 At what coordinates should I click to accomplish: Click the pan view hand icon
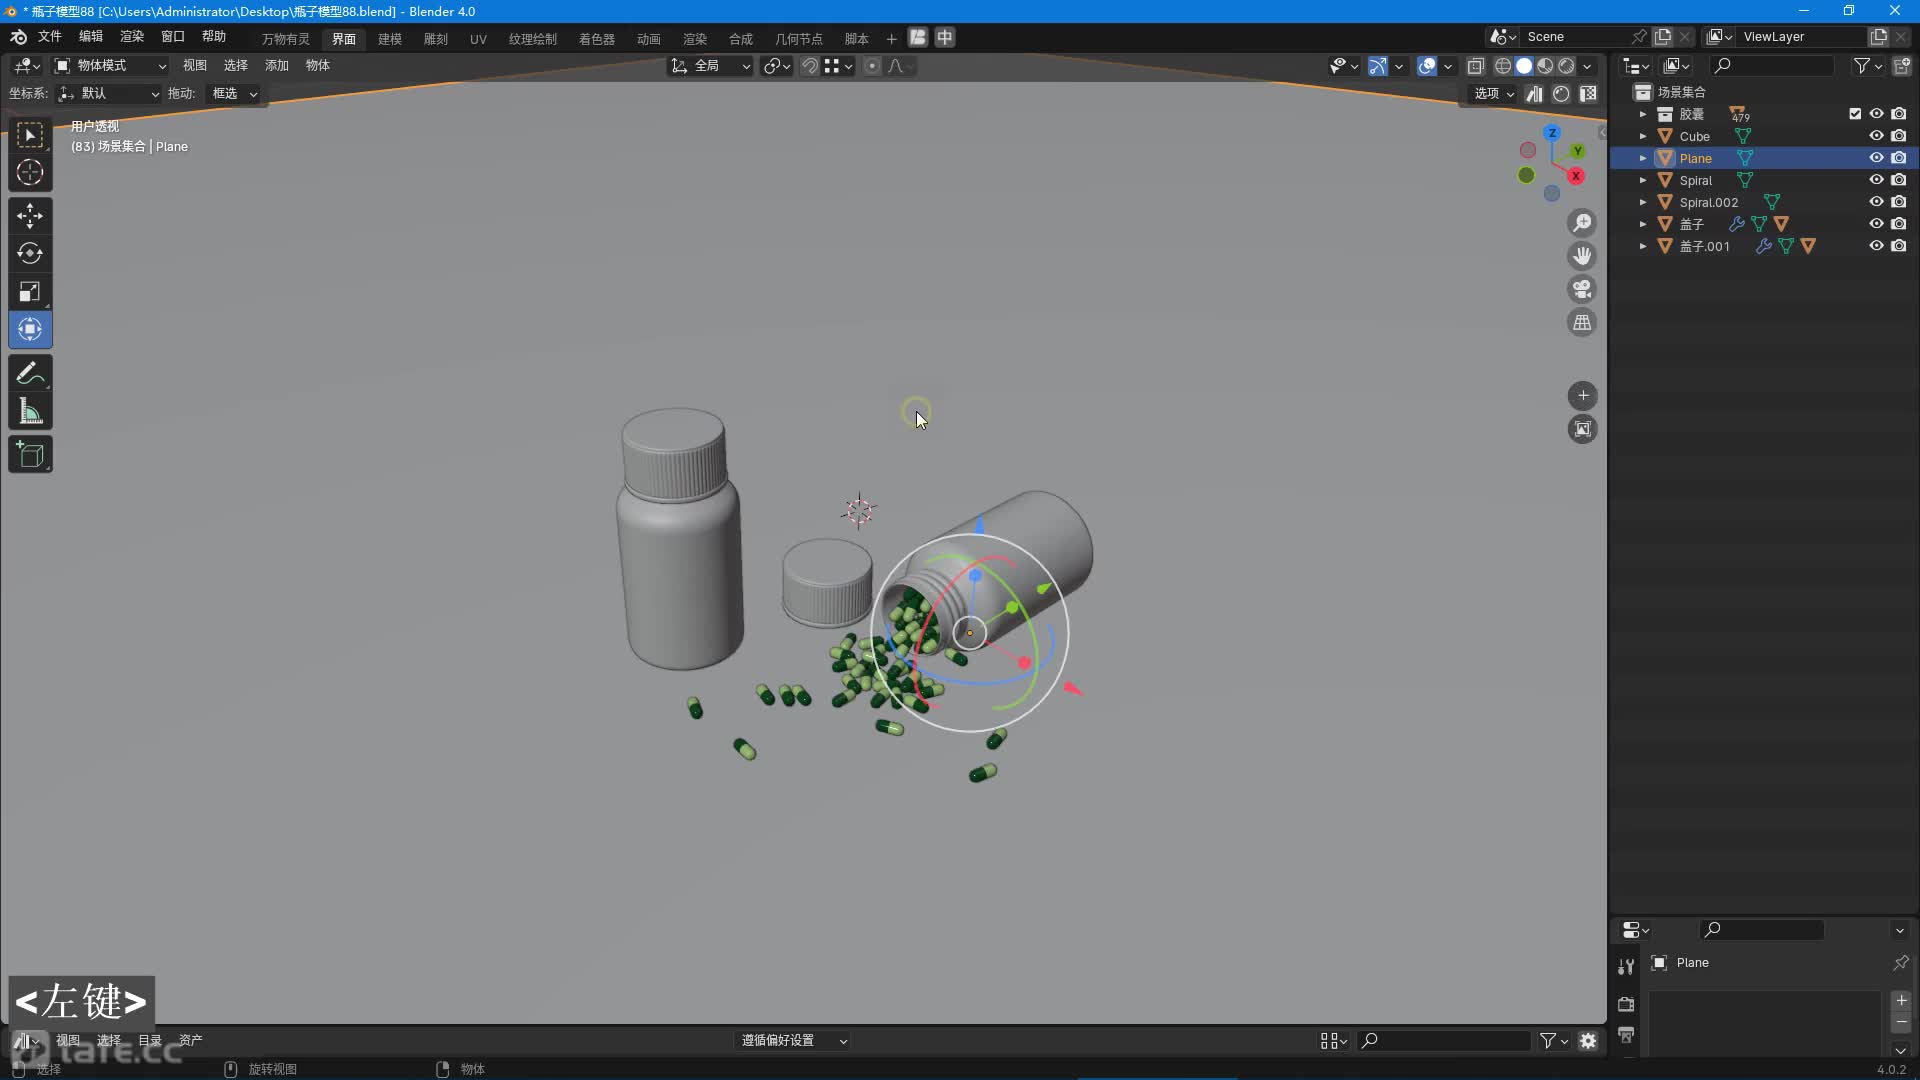[1582, 256]
